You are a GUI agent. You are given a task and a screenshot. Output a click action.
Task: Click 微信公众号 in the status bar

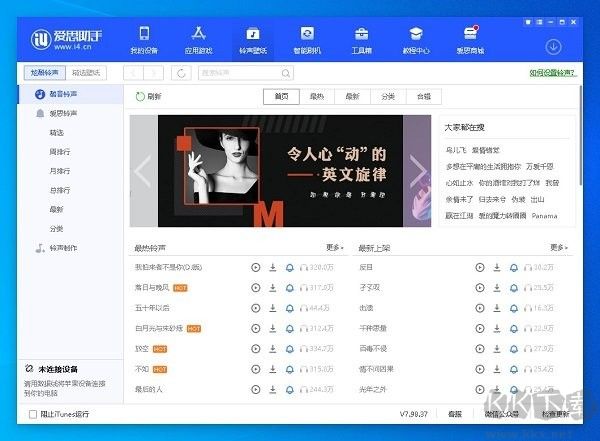tap(502, 414)
